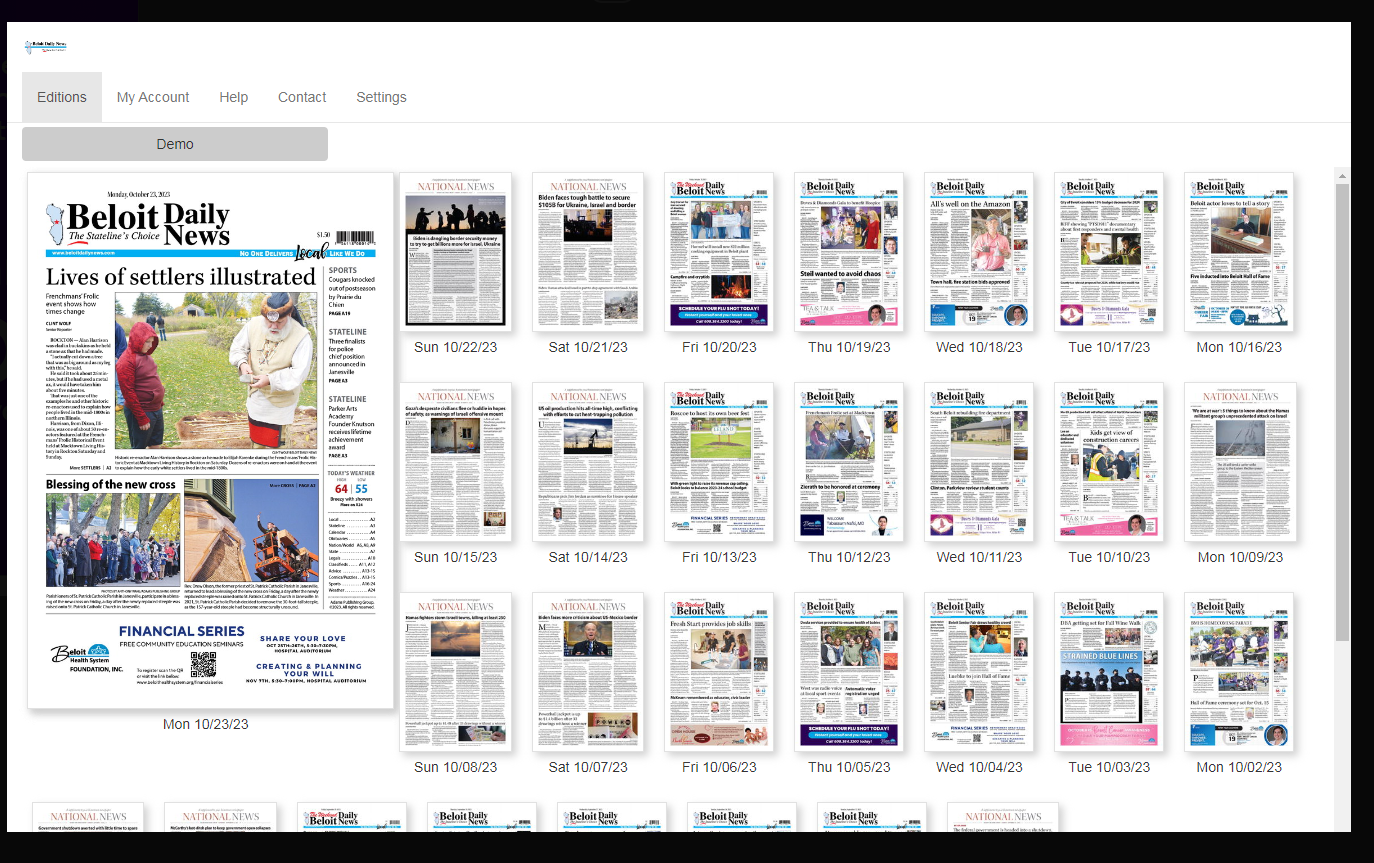Click the Tue 10/10/23 date label
1374x863 pixels.
(1109, 557)
